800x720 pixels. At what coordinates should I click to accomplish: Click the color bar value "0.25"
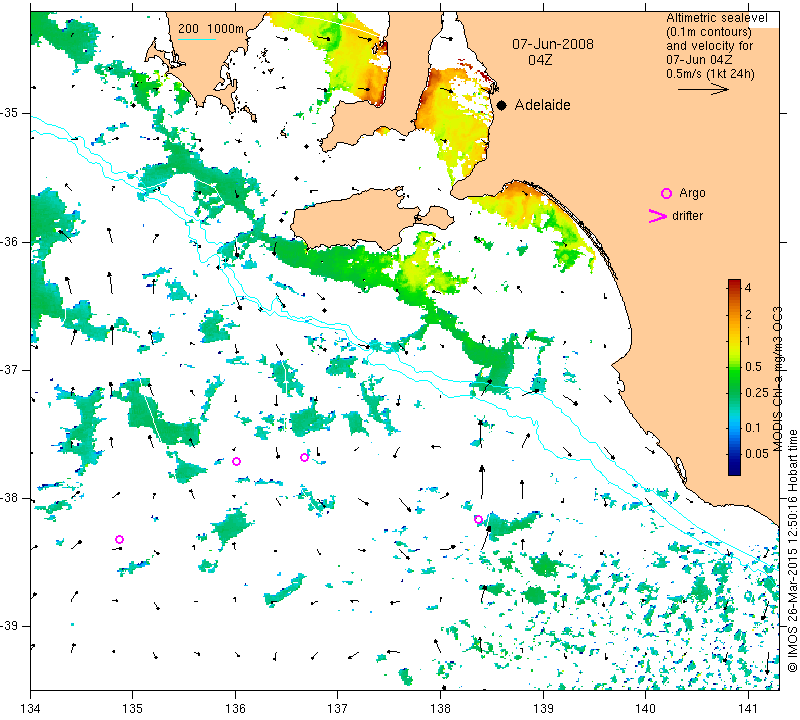756,392
